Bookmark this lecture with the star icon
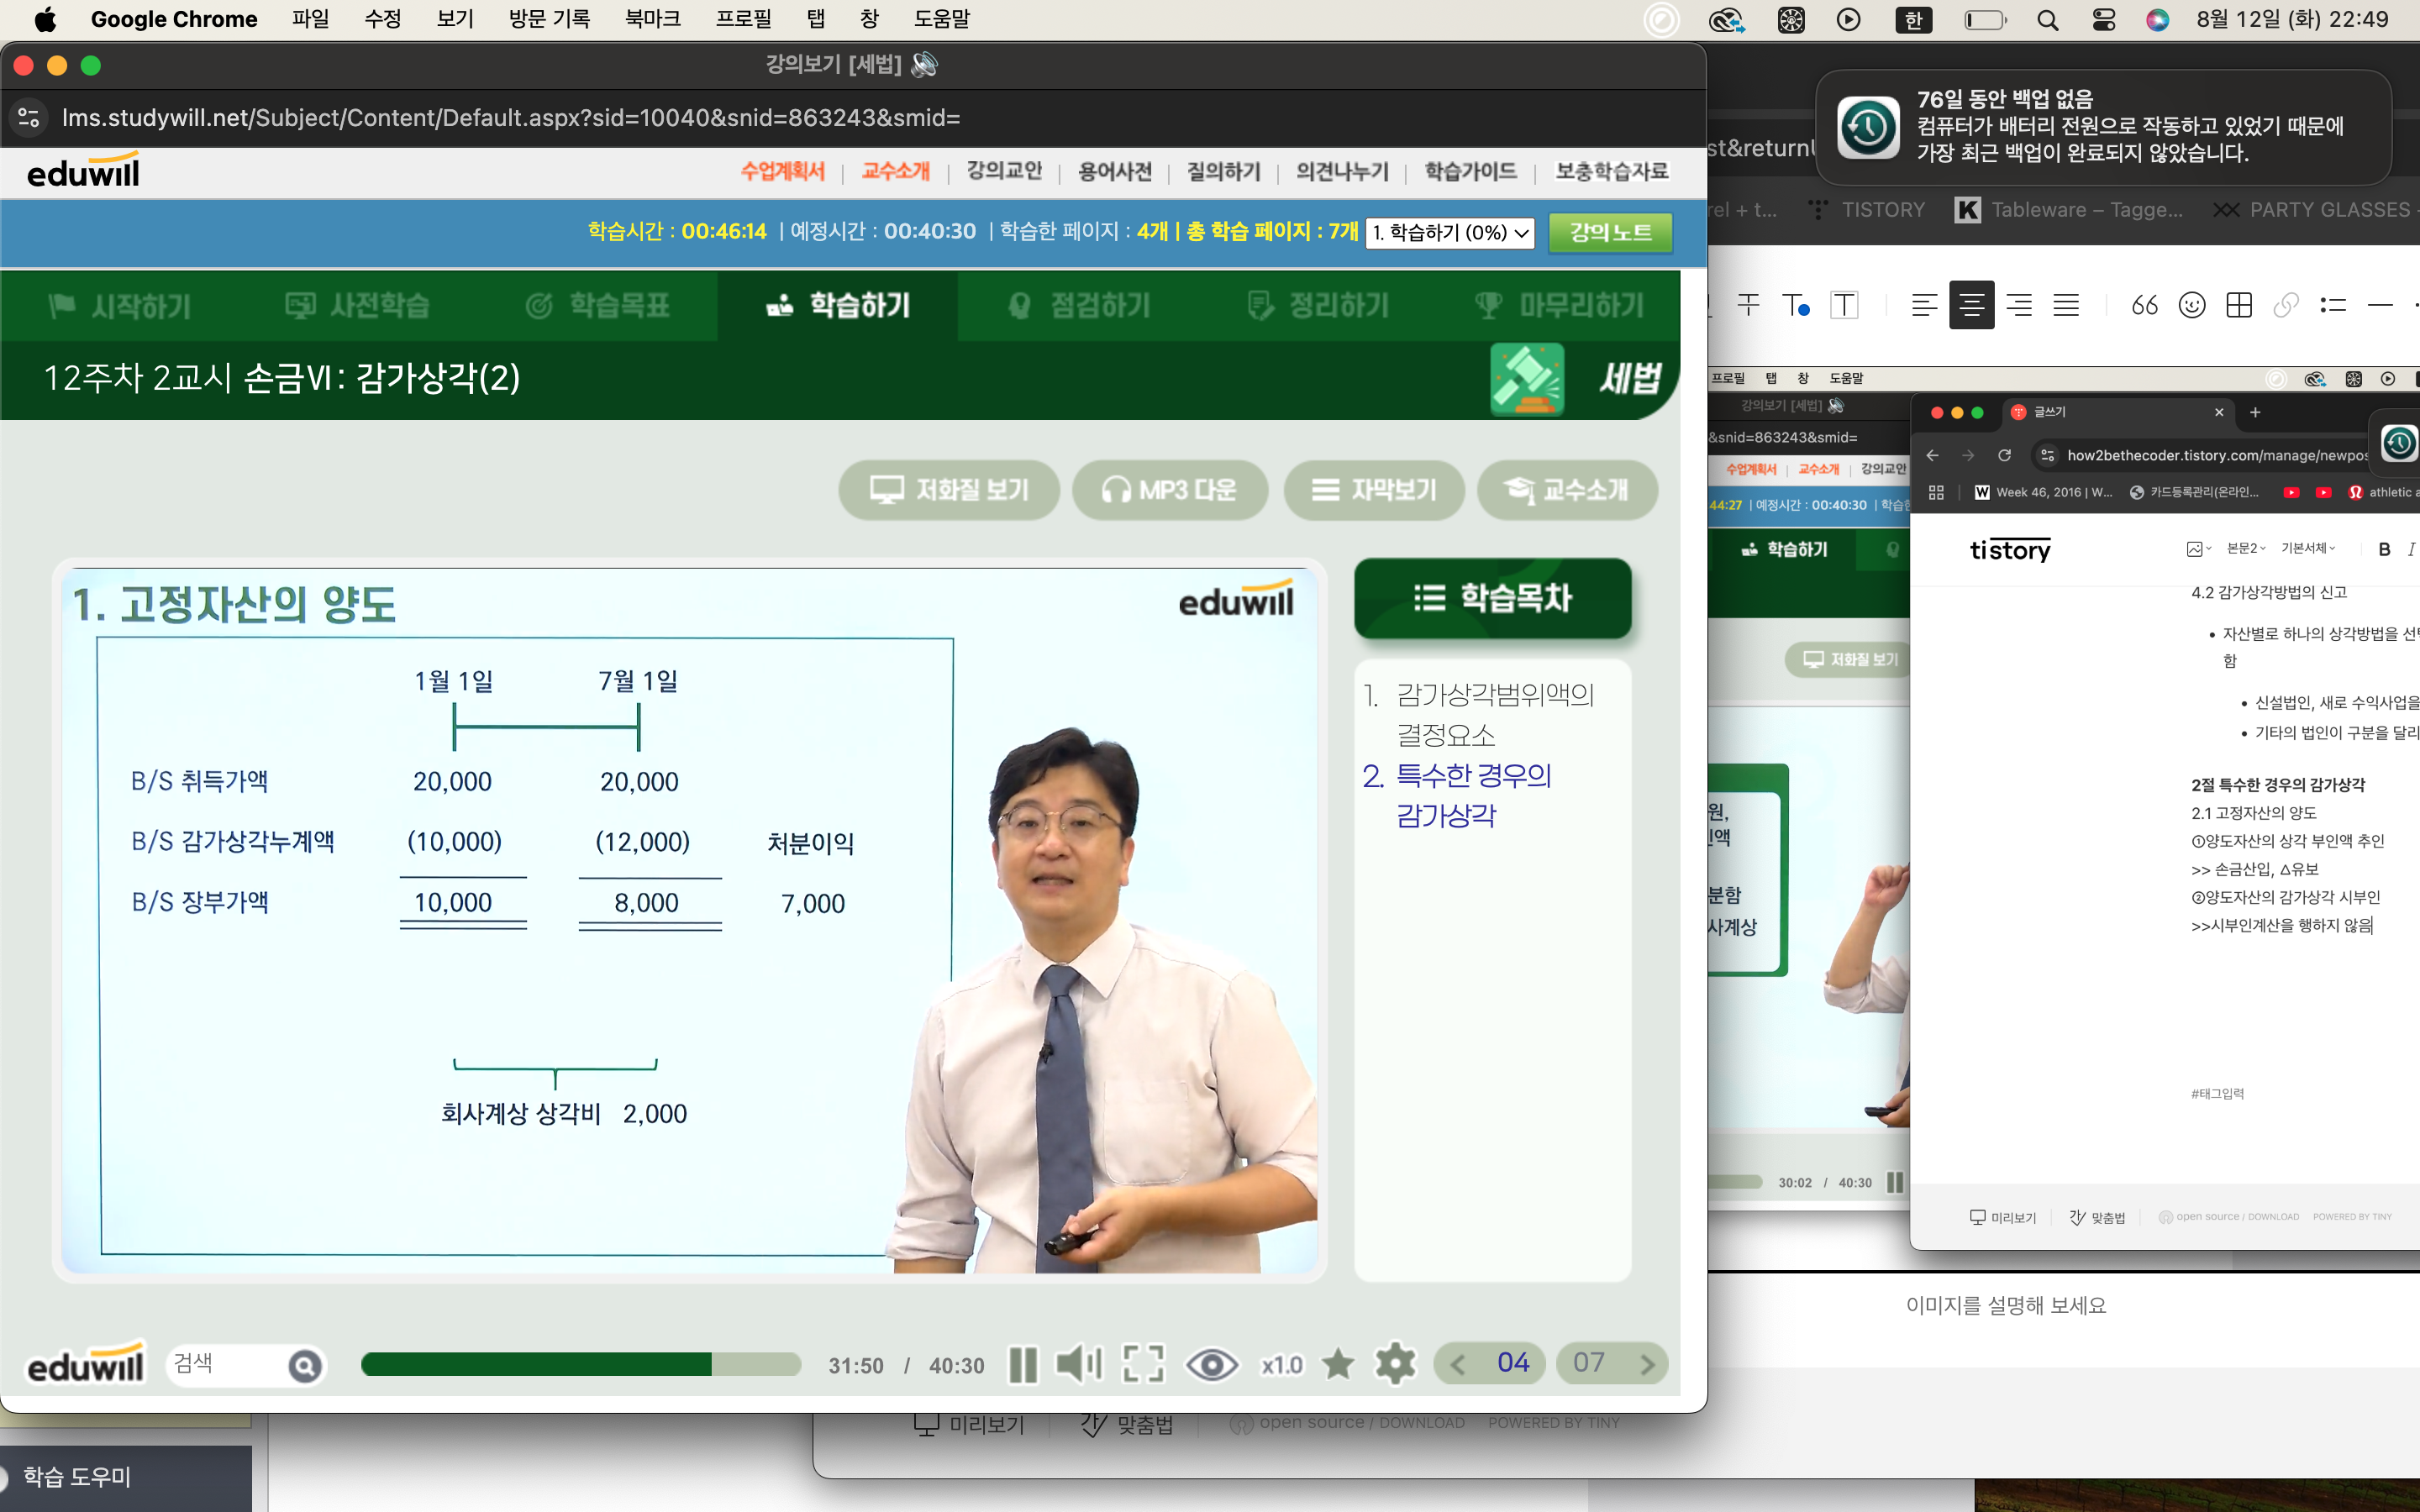 (x=1337, y=1364)
